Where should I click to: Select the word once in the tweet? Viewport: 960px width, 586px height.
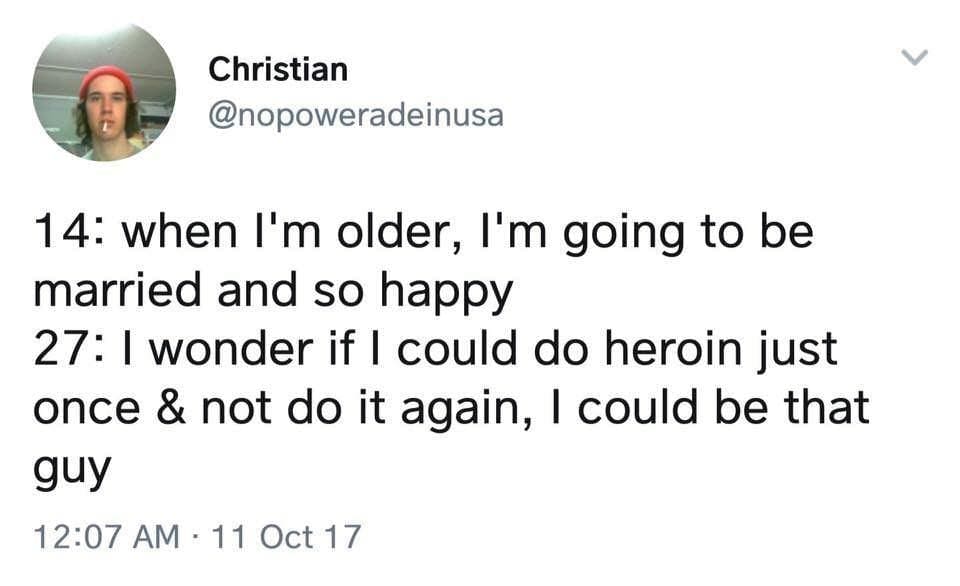point(85,408)
